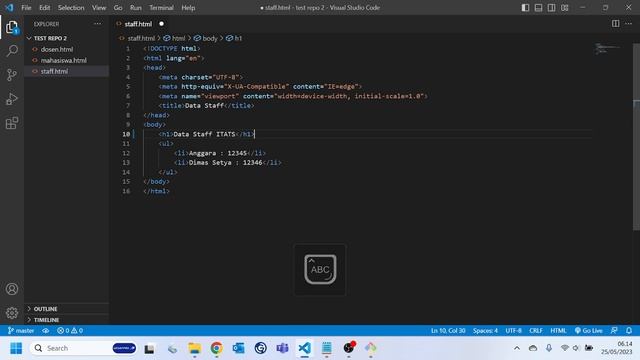The image size is (640, 360).
Task: Click html in breadcrumb
Action: pyautogui.click(x=178, y=38)
